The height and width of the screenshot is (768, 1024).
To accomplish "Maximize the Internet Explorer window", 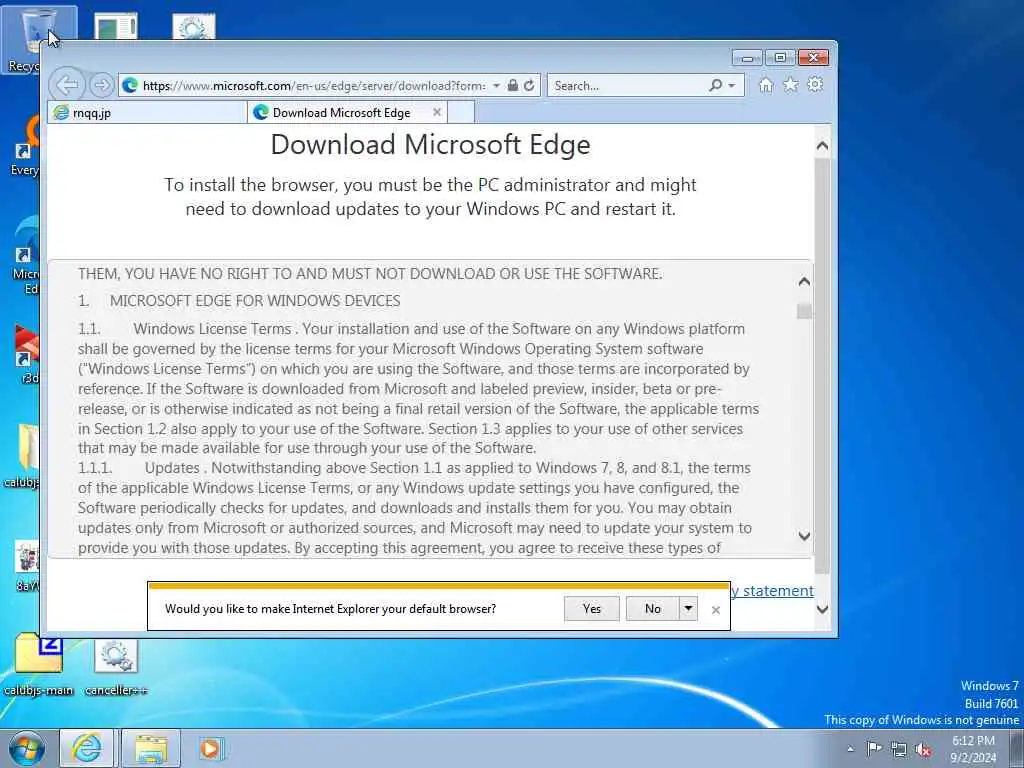I will [x=780, y=58].
